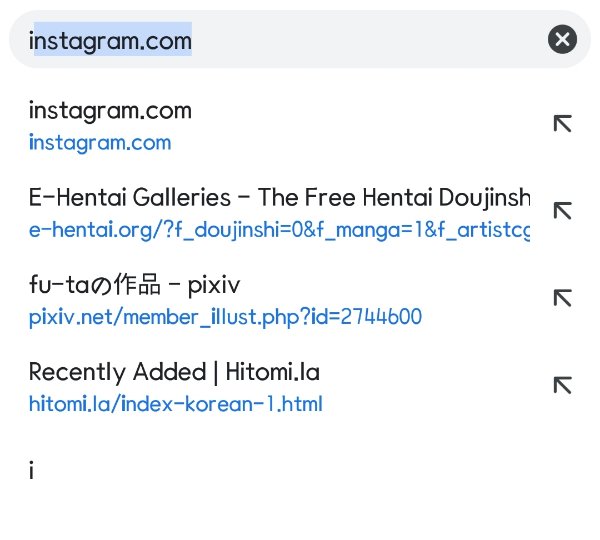This screenshot has width=600, height=540.
Task: Clear the address bar with the X icon
Action: (x=563, y=39)
